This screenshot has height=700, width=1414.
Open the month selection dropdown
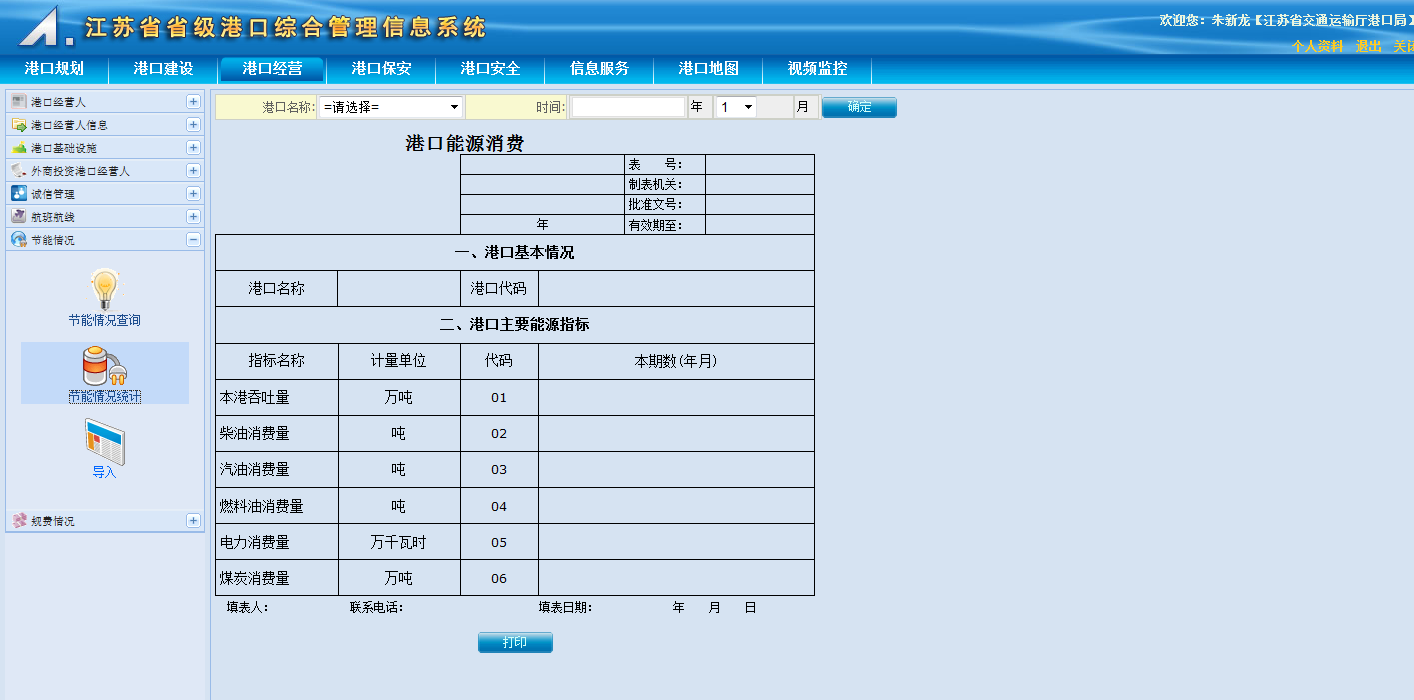[x=735, y=107]
